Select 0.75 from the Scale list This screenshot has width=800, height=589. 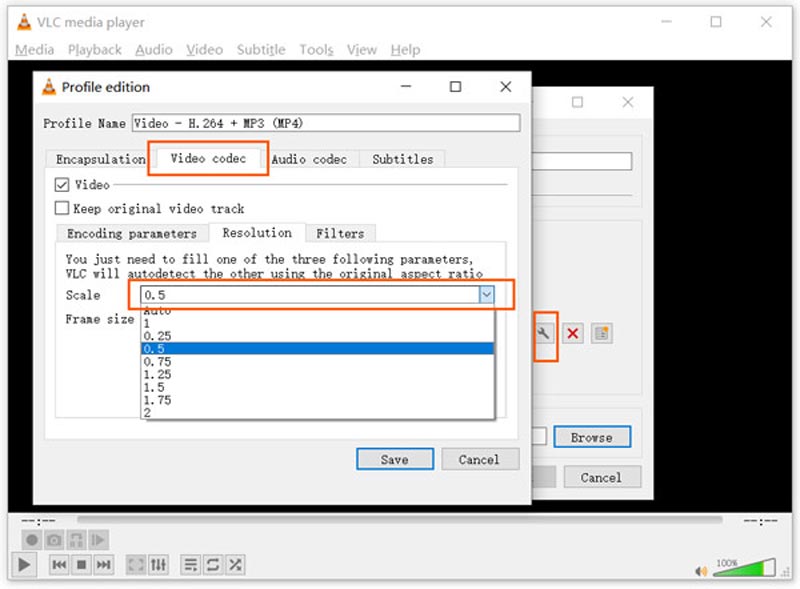click(x=157, y=362)
